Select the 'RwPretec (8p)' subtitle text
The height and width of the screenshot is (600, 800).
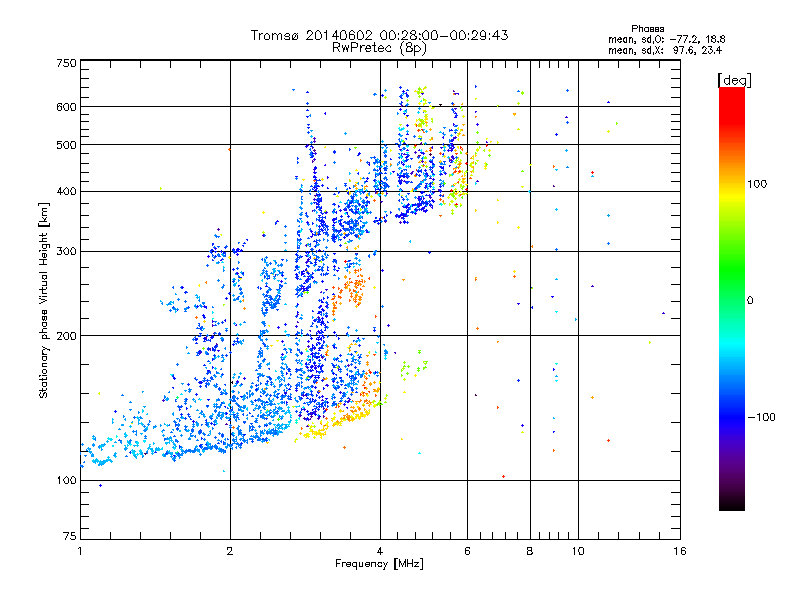point(379,48)
